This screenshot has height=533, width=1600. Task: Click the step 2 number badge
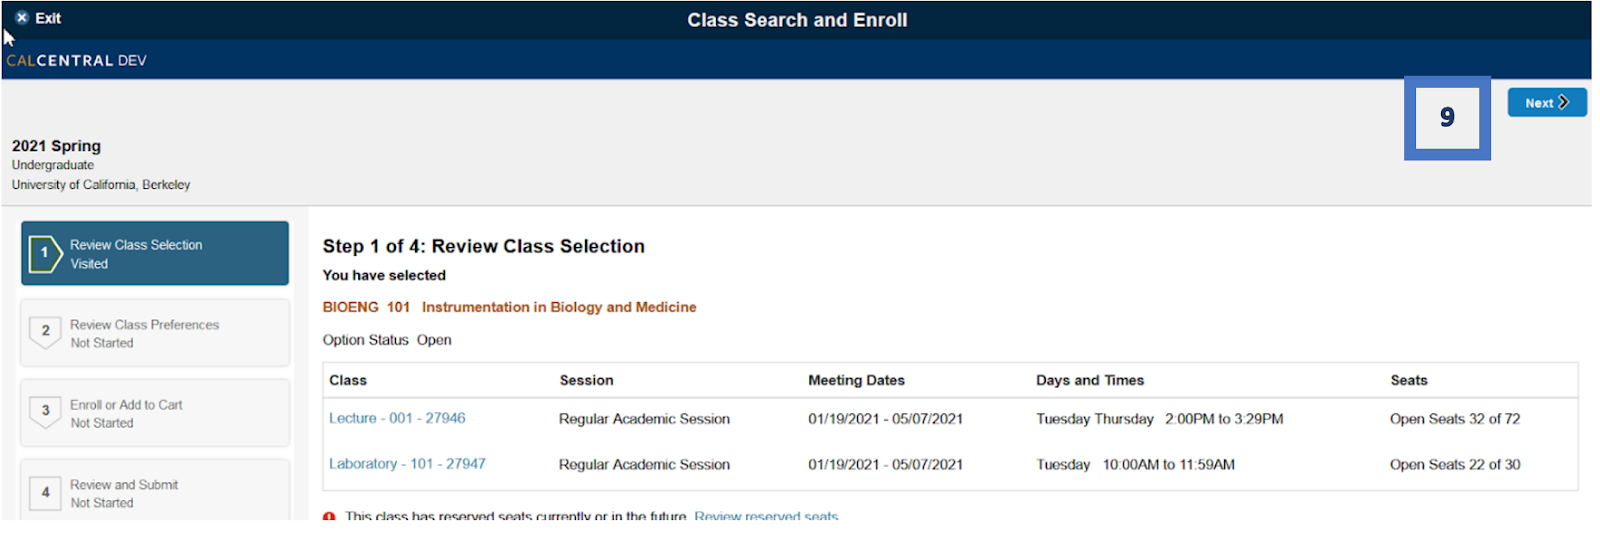tap(45, 332)
